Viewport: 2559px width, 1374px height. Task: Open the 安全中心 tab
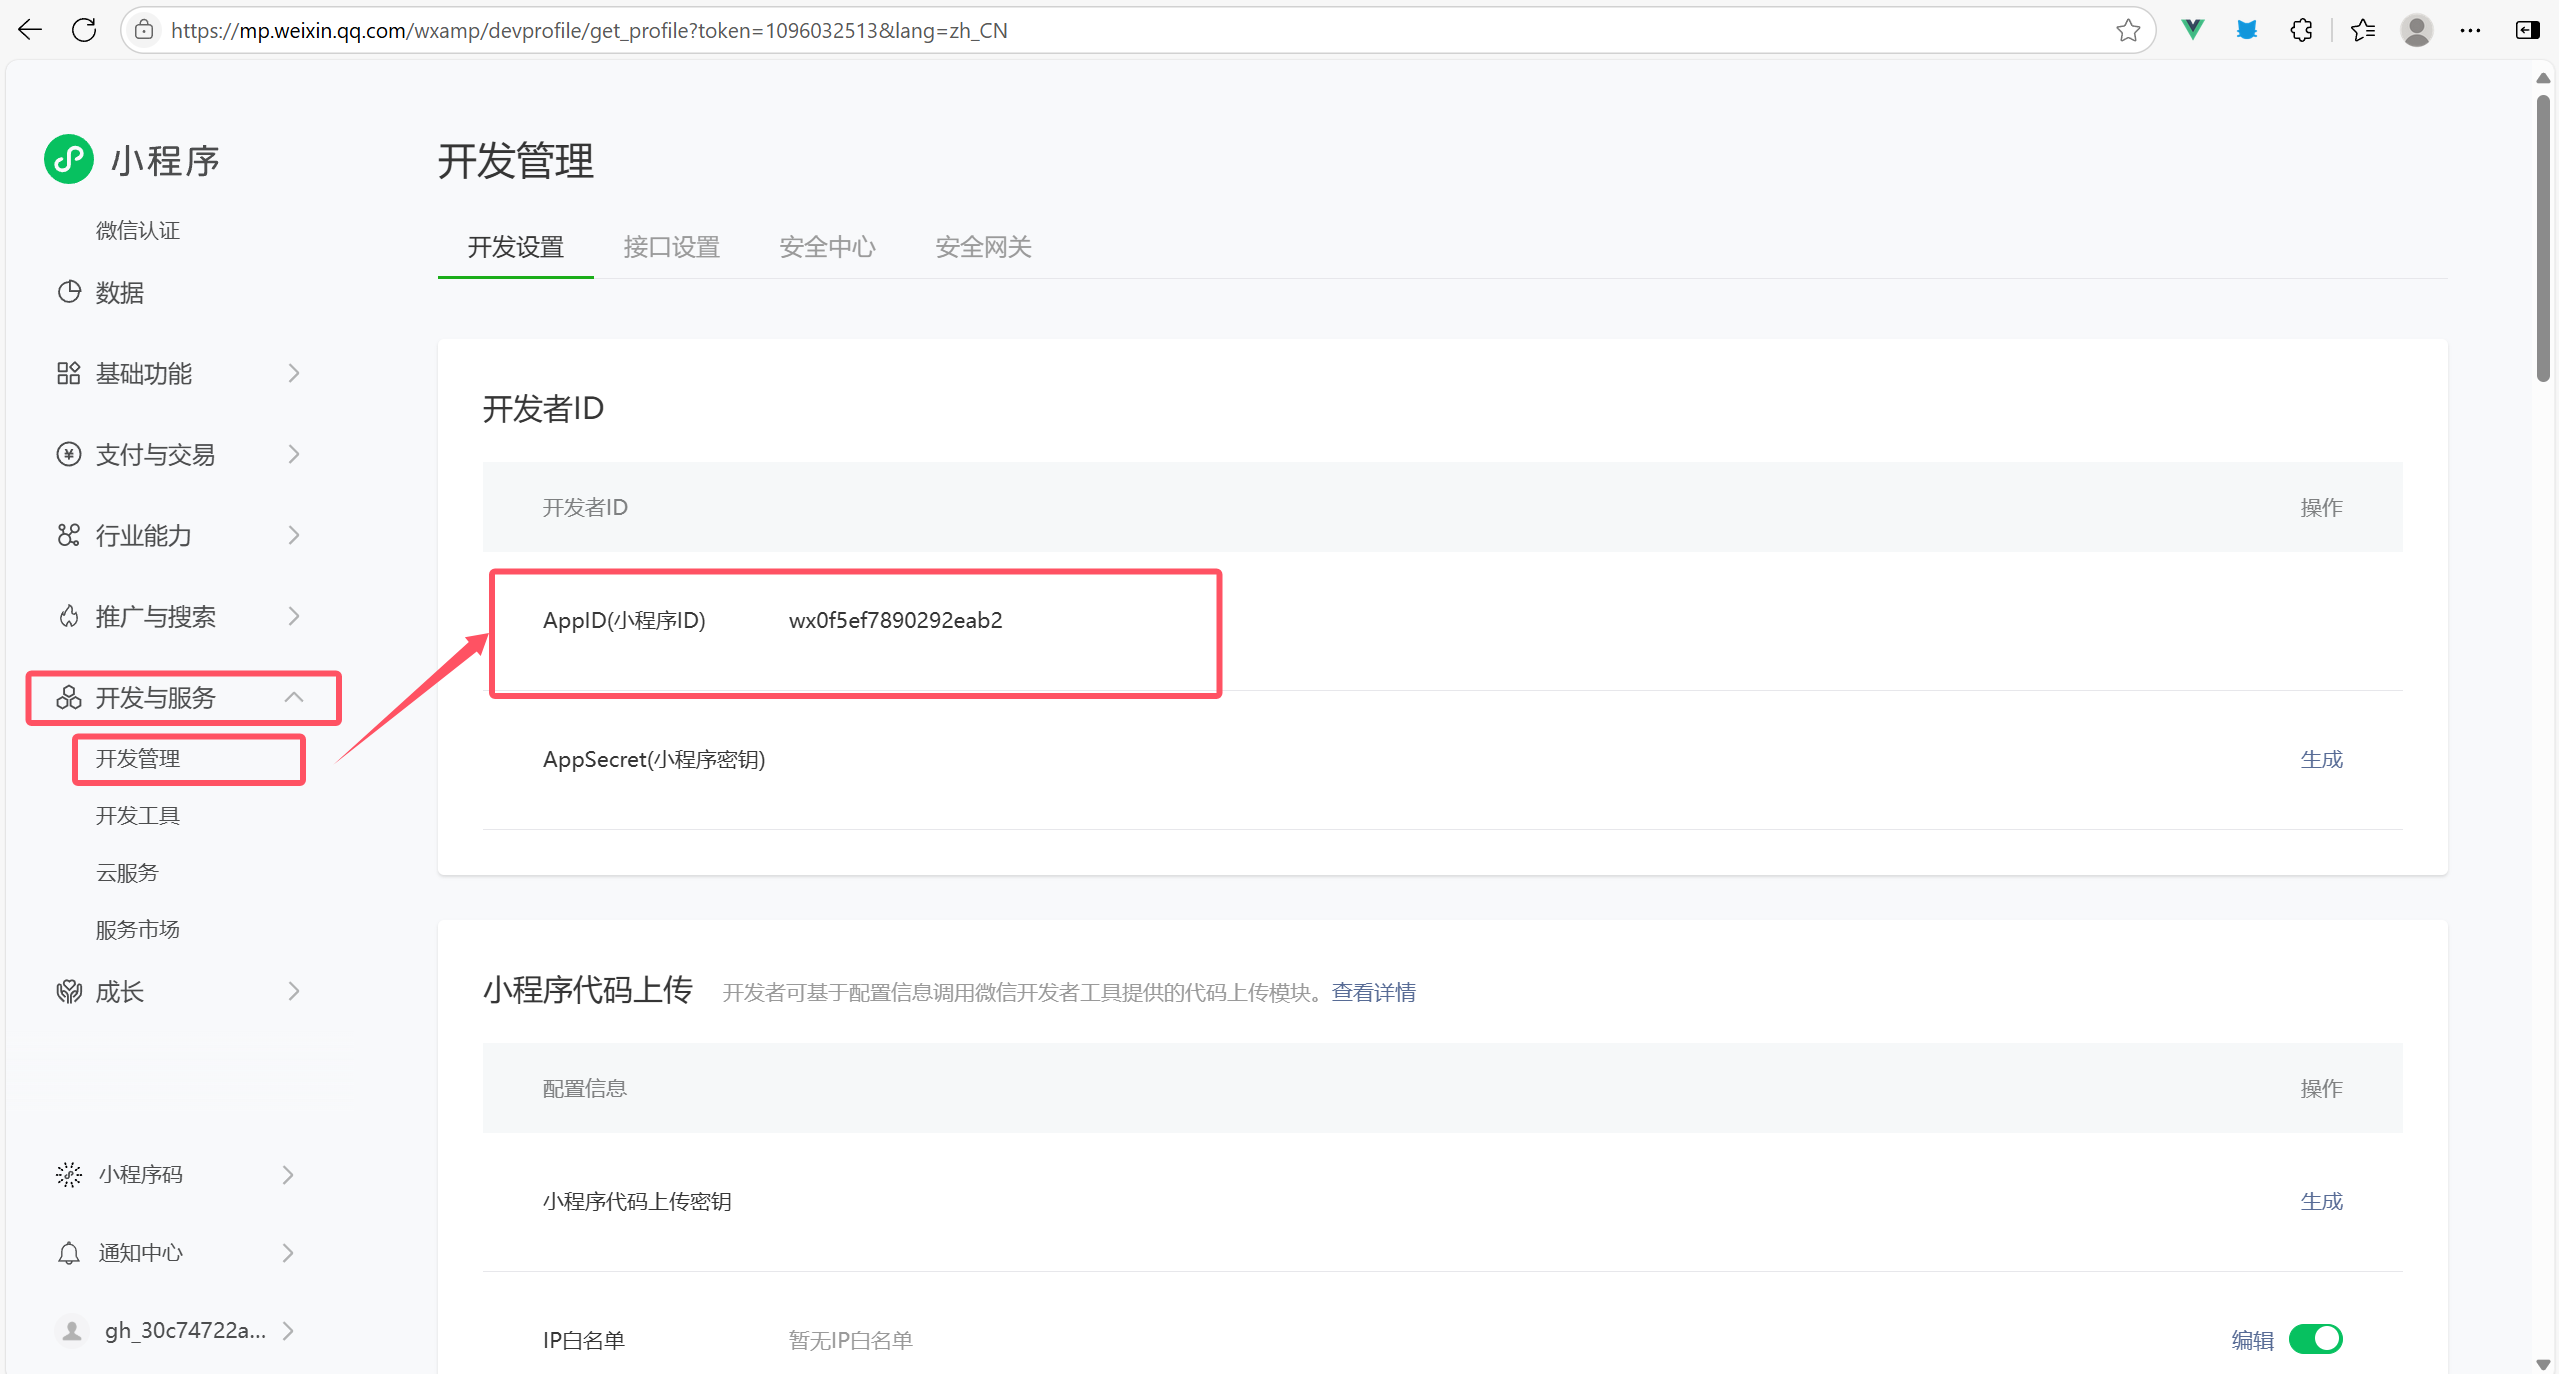pyautogui.click(x=827, y=247)
